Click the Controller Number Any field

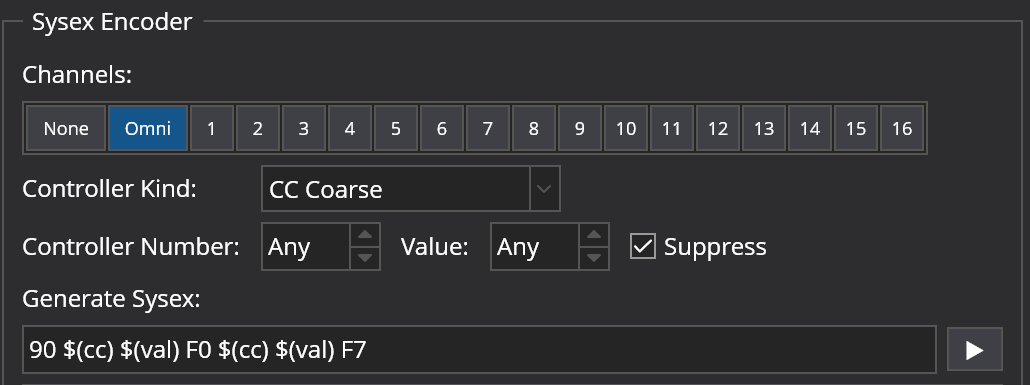(306, 246)
